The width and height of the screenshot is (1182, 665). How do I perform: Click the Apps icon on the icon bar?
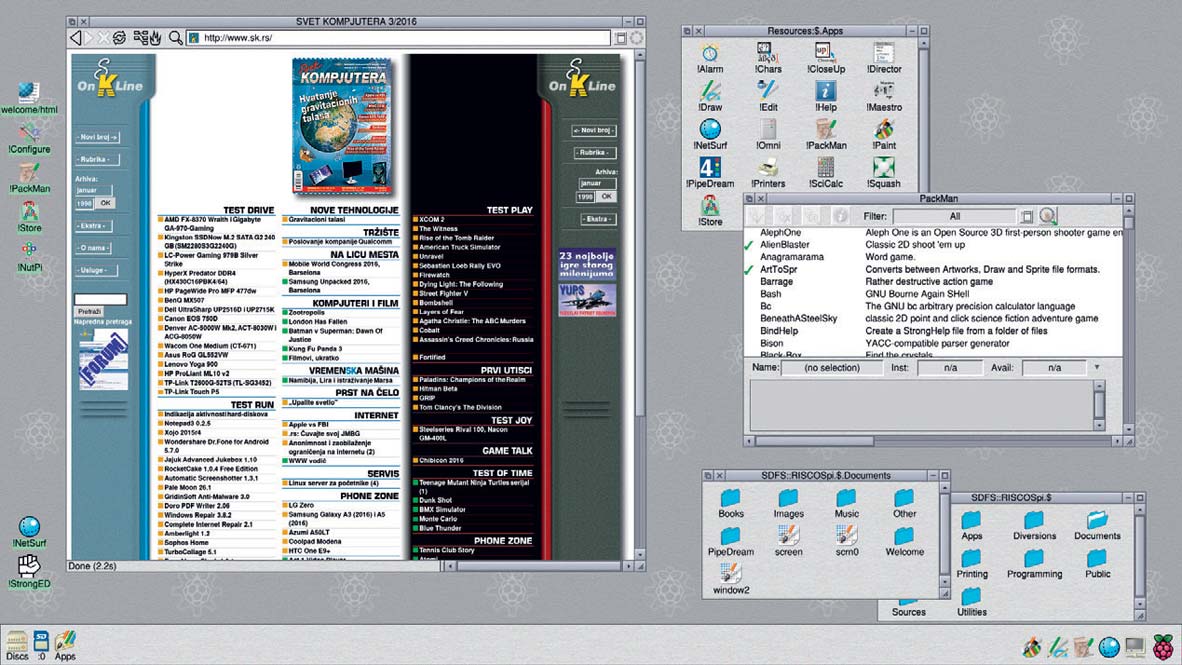[x=66, y=646]
